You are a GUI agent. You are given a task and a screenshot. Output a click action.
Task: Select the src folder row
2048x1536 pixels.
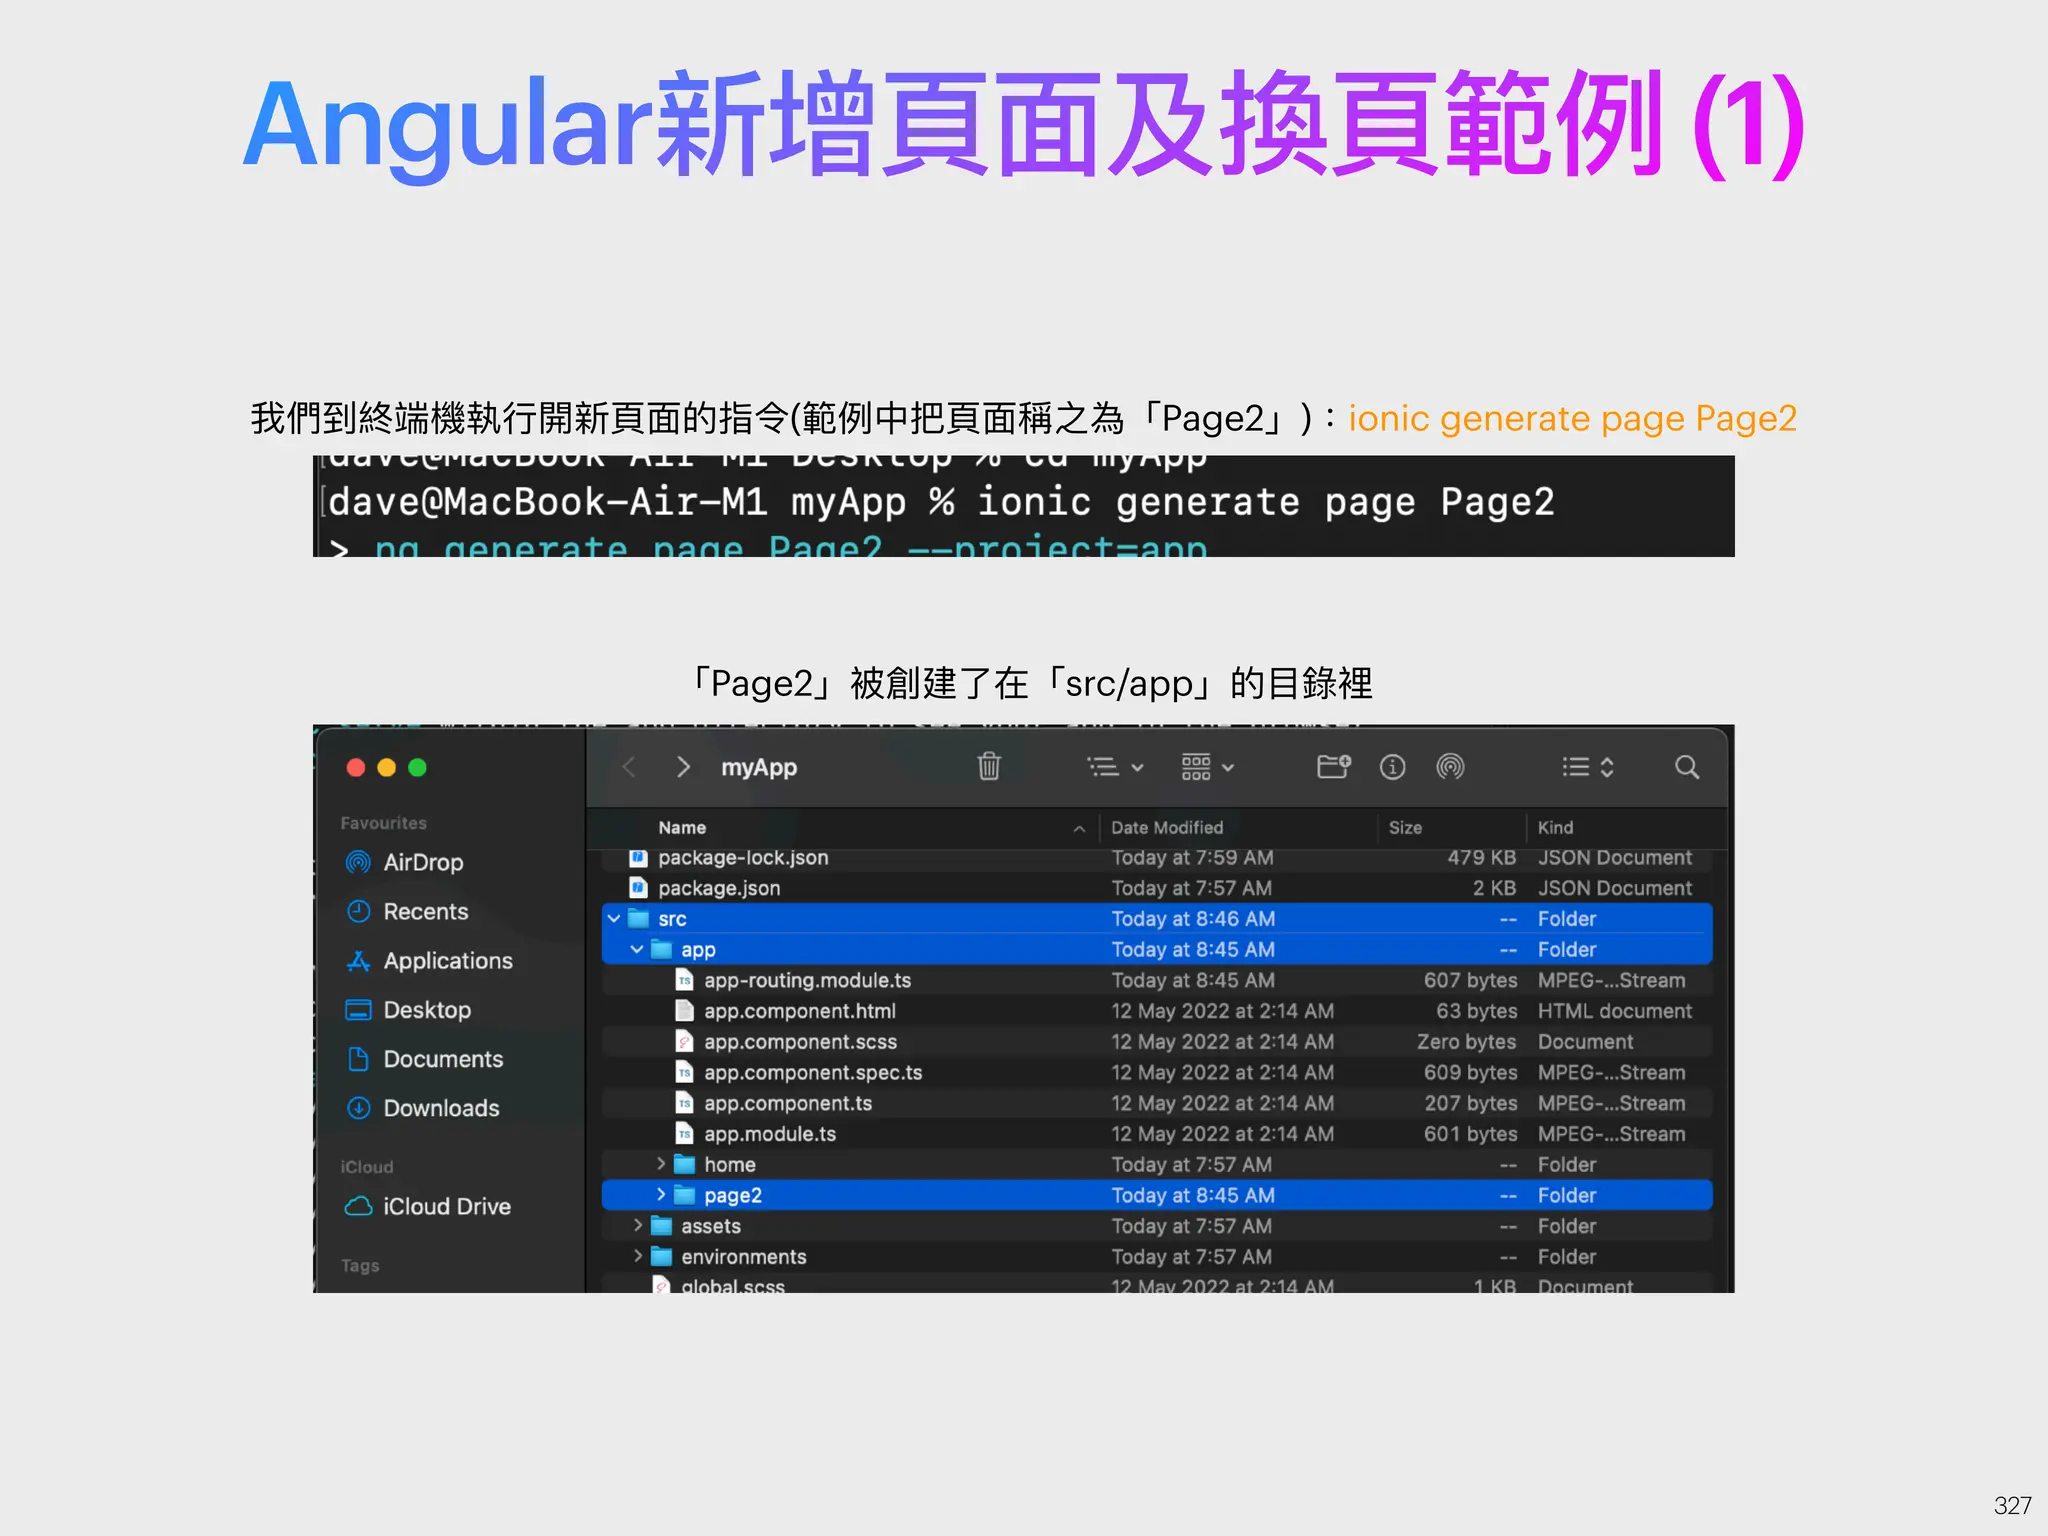(1157, 918)
